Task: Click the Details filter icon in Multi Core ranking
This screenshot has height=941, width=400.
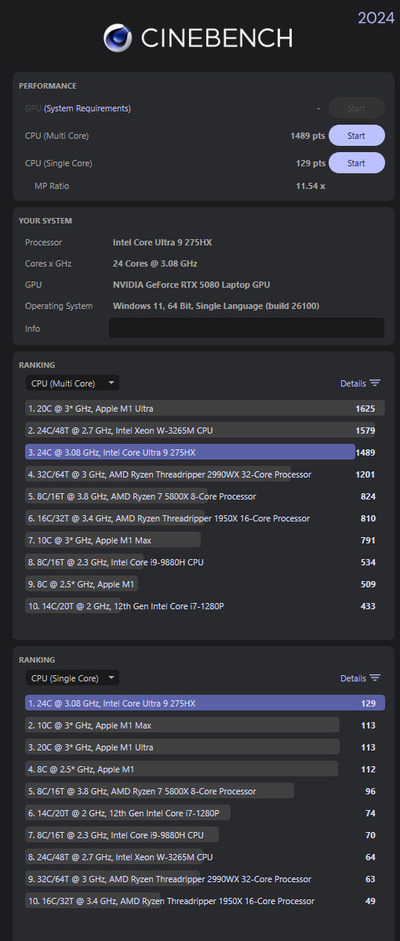Action: click(375, 383)
